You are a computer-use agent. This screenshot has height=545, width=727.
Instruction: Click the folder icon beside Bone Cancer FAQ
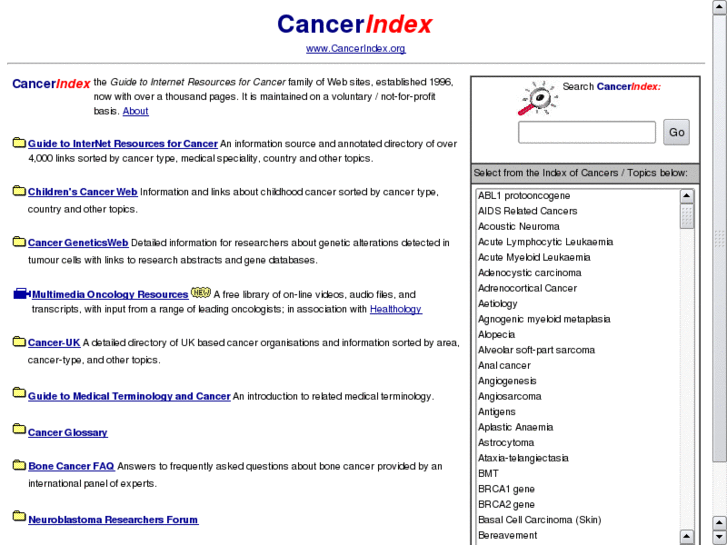[19, 465]
